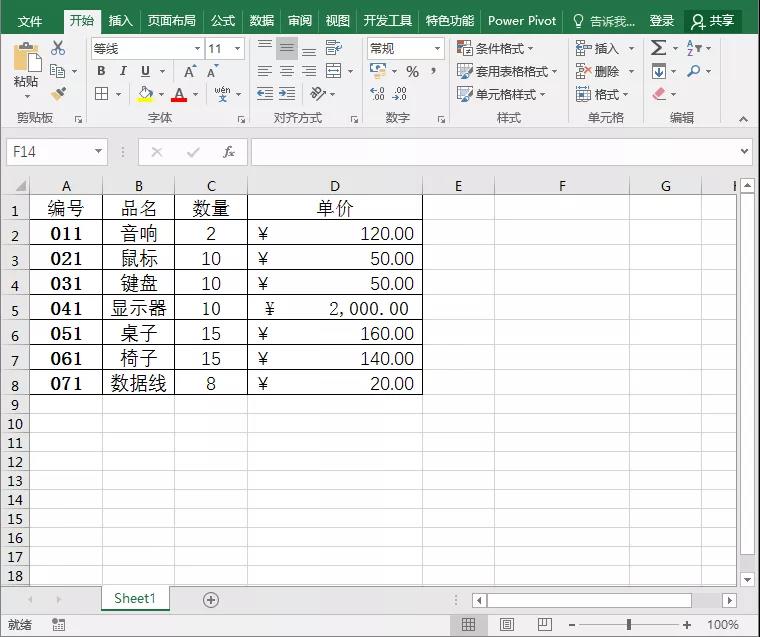Toggle wrap text icon
This screenshot has height=637, width=760.
(333, 48)
